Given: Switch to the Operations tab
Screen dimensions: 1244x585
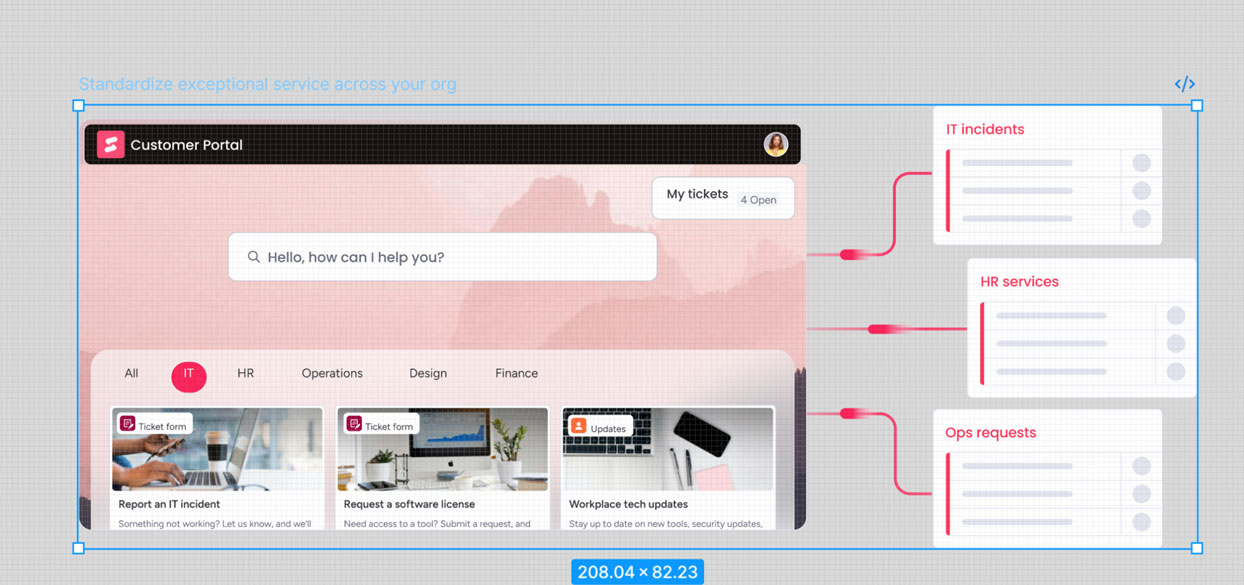Looking at the screenshot, I should [332, 373].
